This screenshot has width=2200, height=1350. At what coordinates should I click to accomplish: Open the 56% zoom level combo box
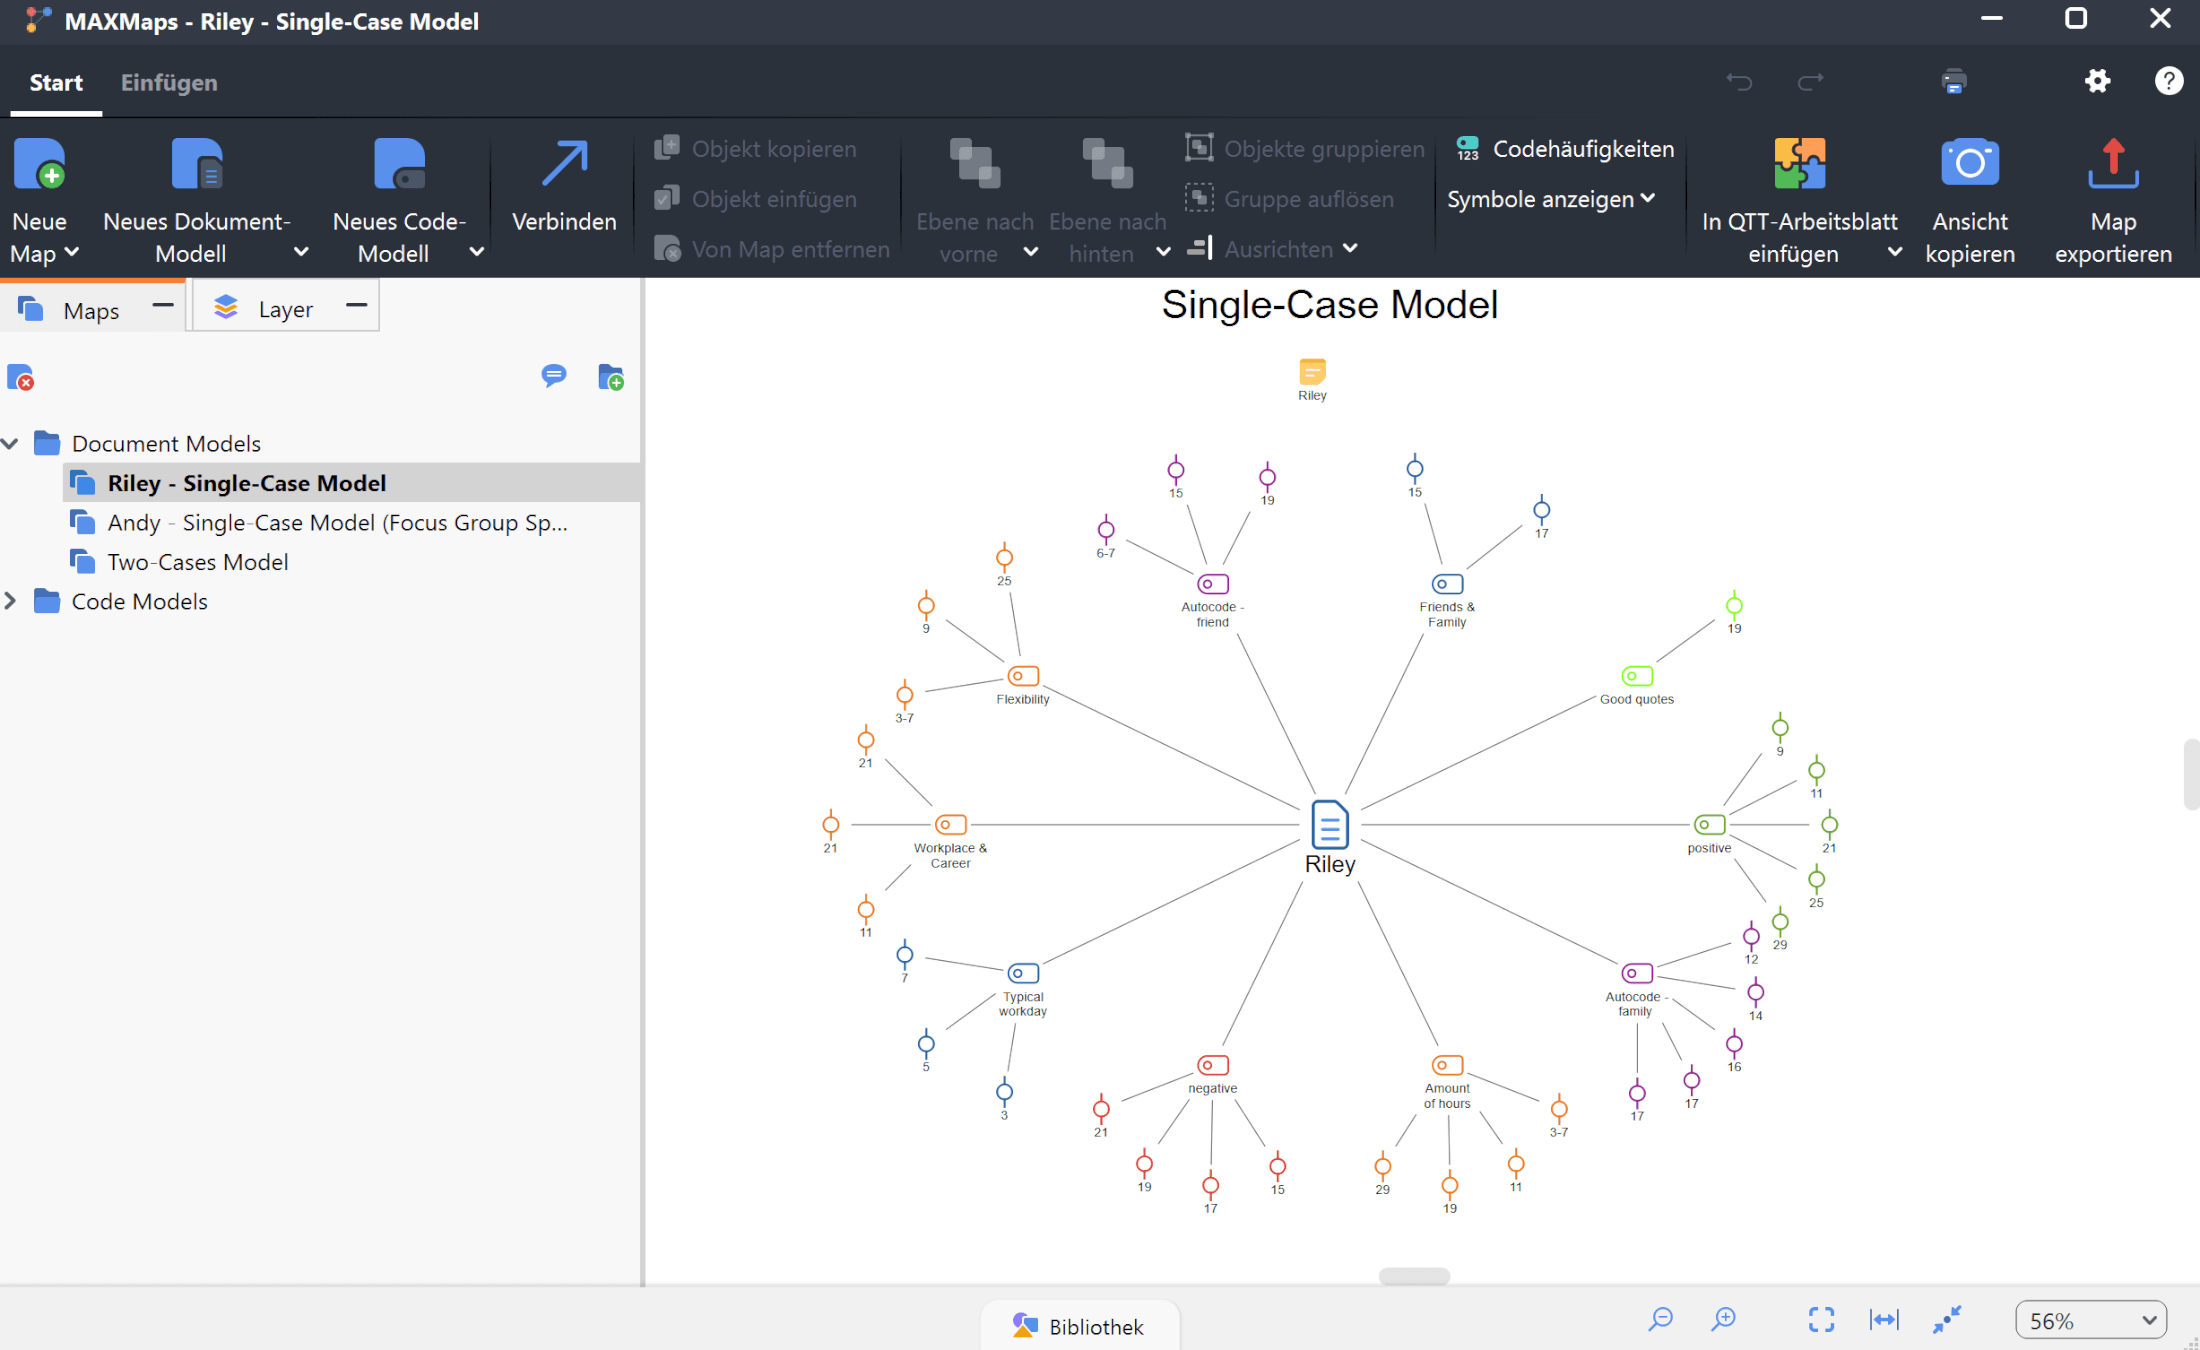click(x=2091, y=1321)
